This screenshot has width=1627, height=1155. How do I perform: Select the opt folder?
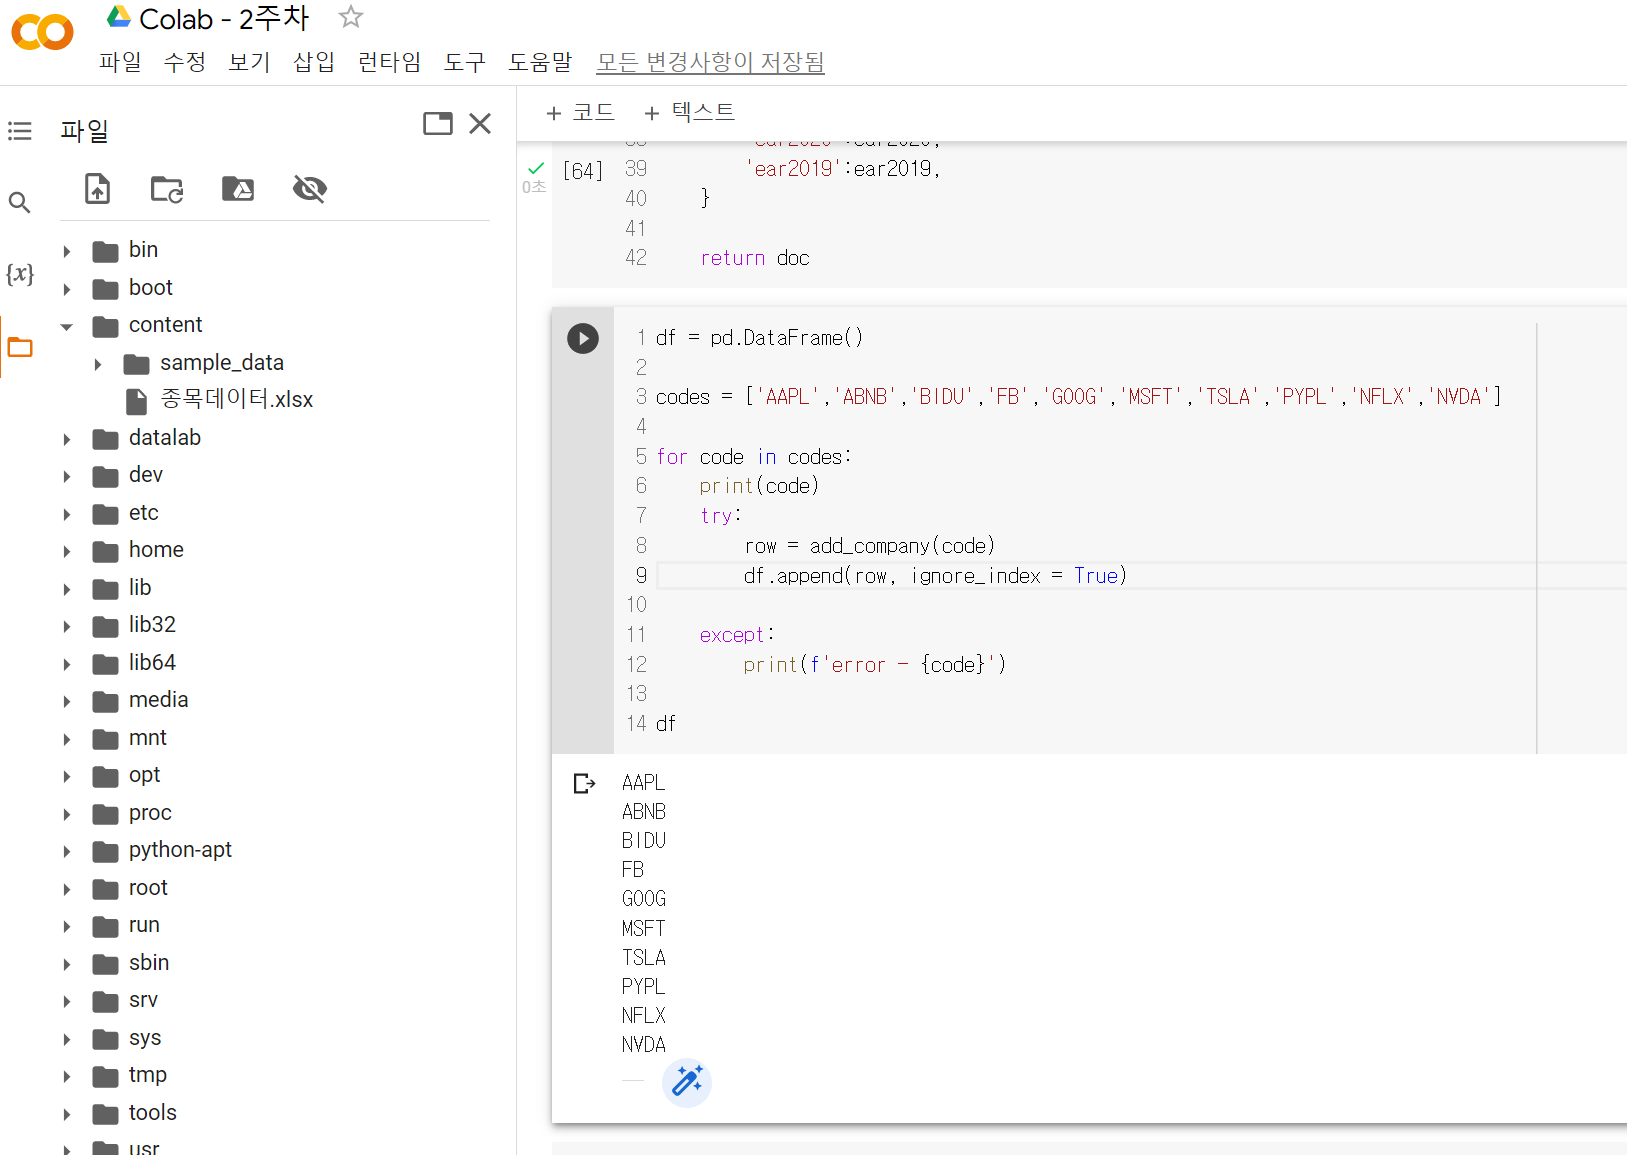coord(144,776)
